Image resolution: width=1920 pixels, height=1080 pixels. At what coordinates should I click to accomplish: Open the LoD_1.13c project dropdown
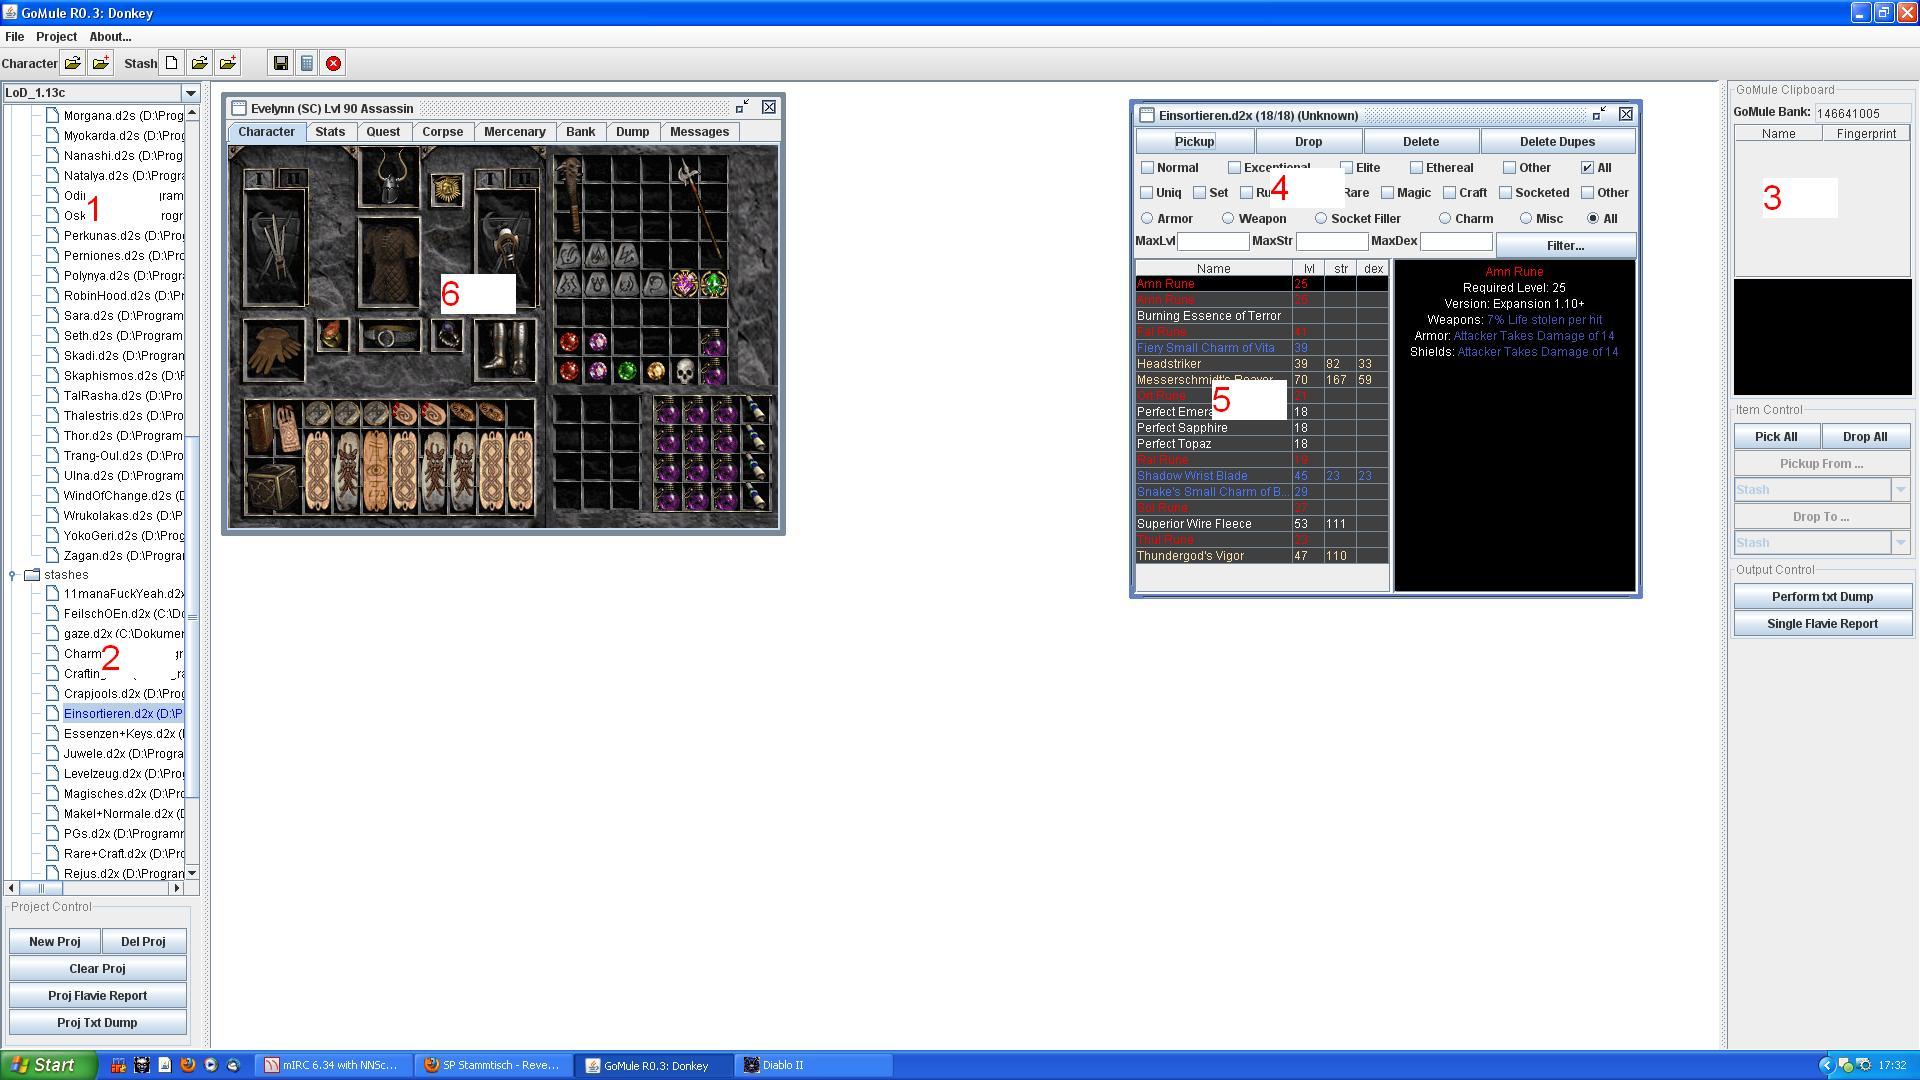[x=190, y=93]
